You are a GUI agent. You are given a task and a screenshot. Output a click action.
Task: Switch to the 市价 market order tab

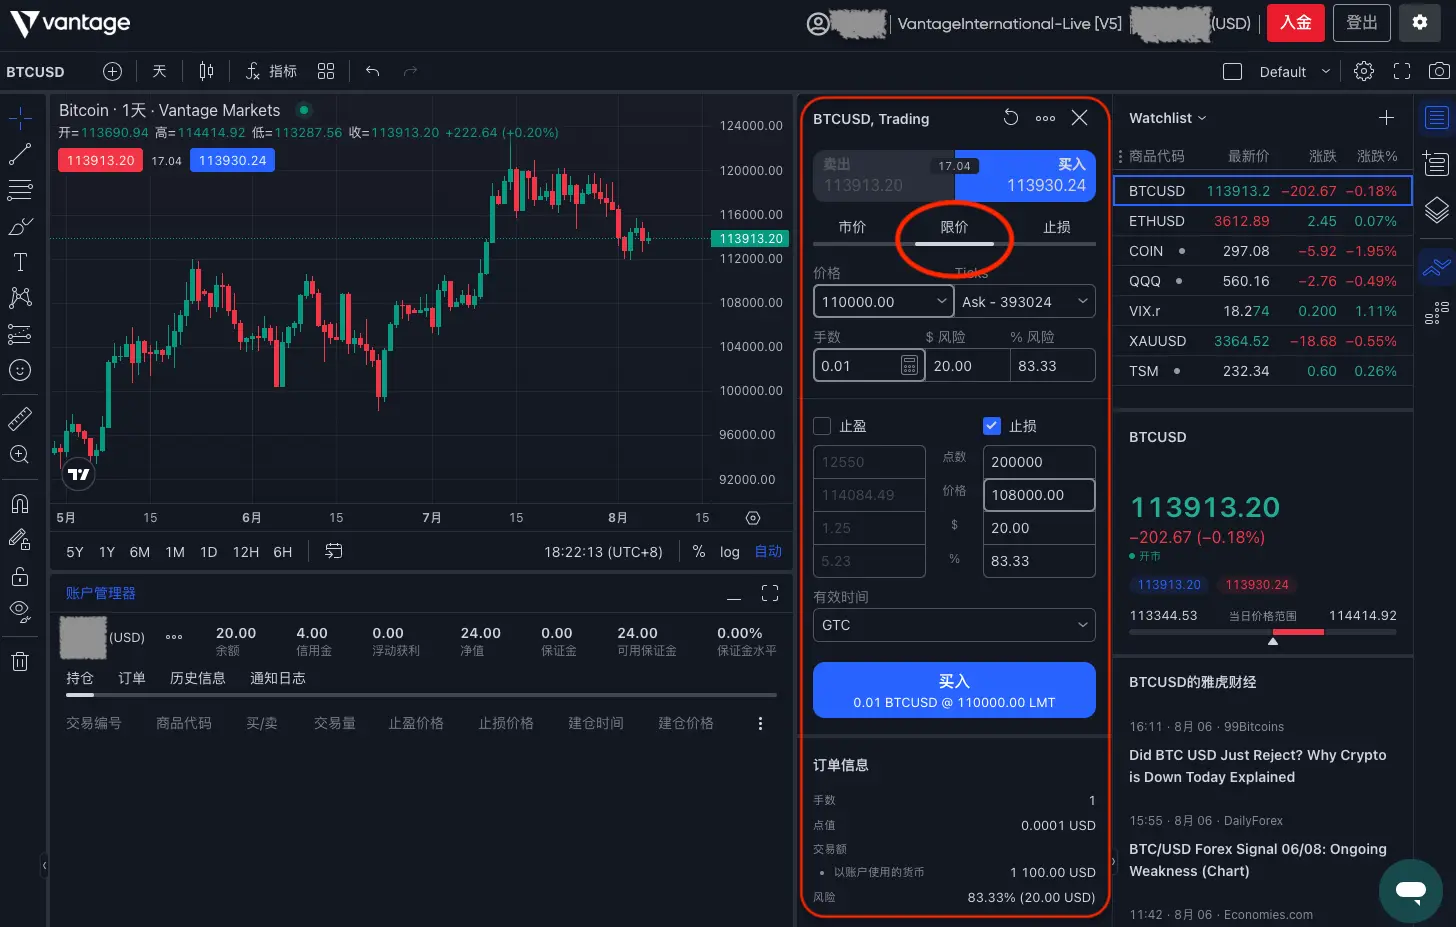(852, 227)
